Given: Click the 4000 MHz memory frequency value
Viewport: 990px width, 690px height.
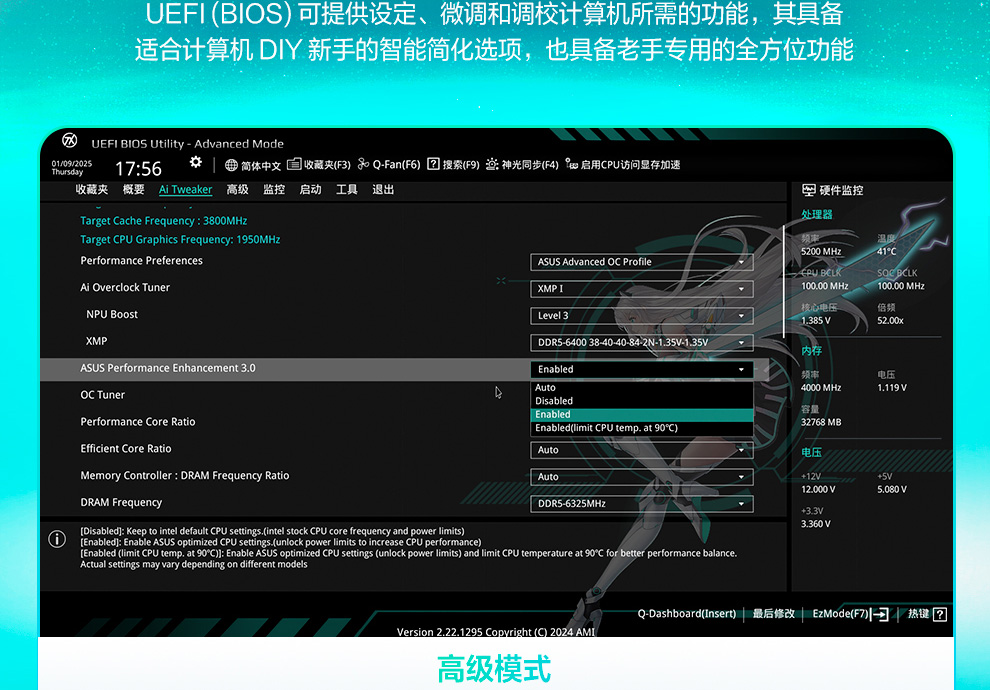Looking at the screenshot, I should click(x=821, y=388).
